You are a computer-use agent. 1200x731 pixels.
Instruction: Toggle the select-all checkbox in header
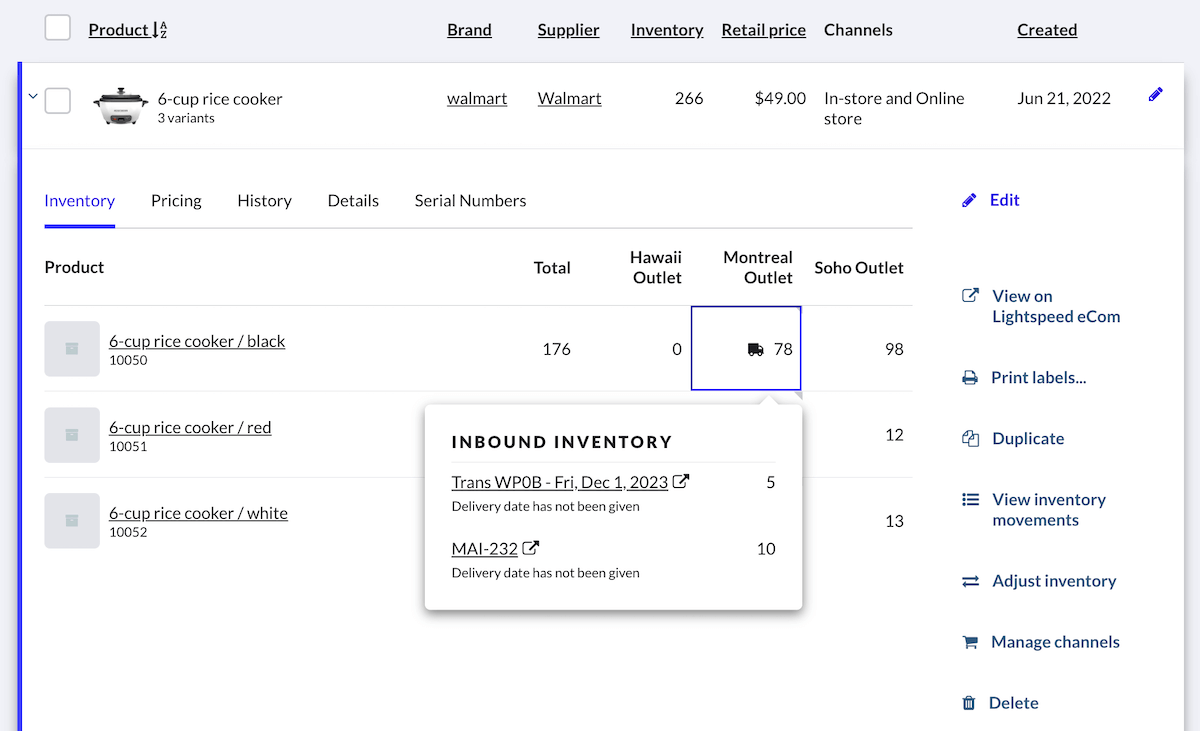pos(58,28)
